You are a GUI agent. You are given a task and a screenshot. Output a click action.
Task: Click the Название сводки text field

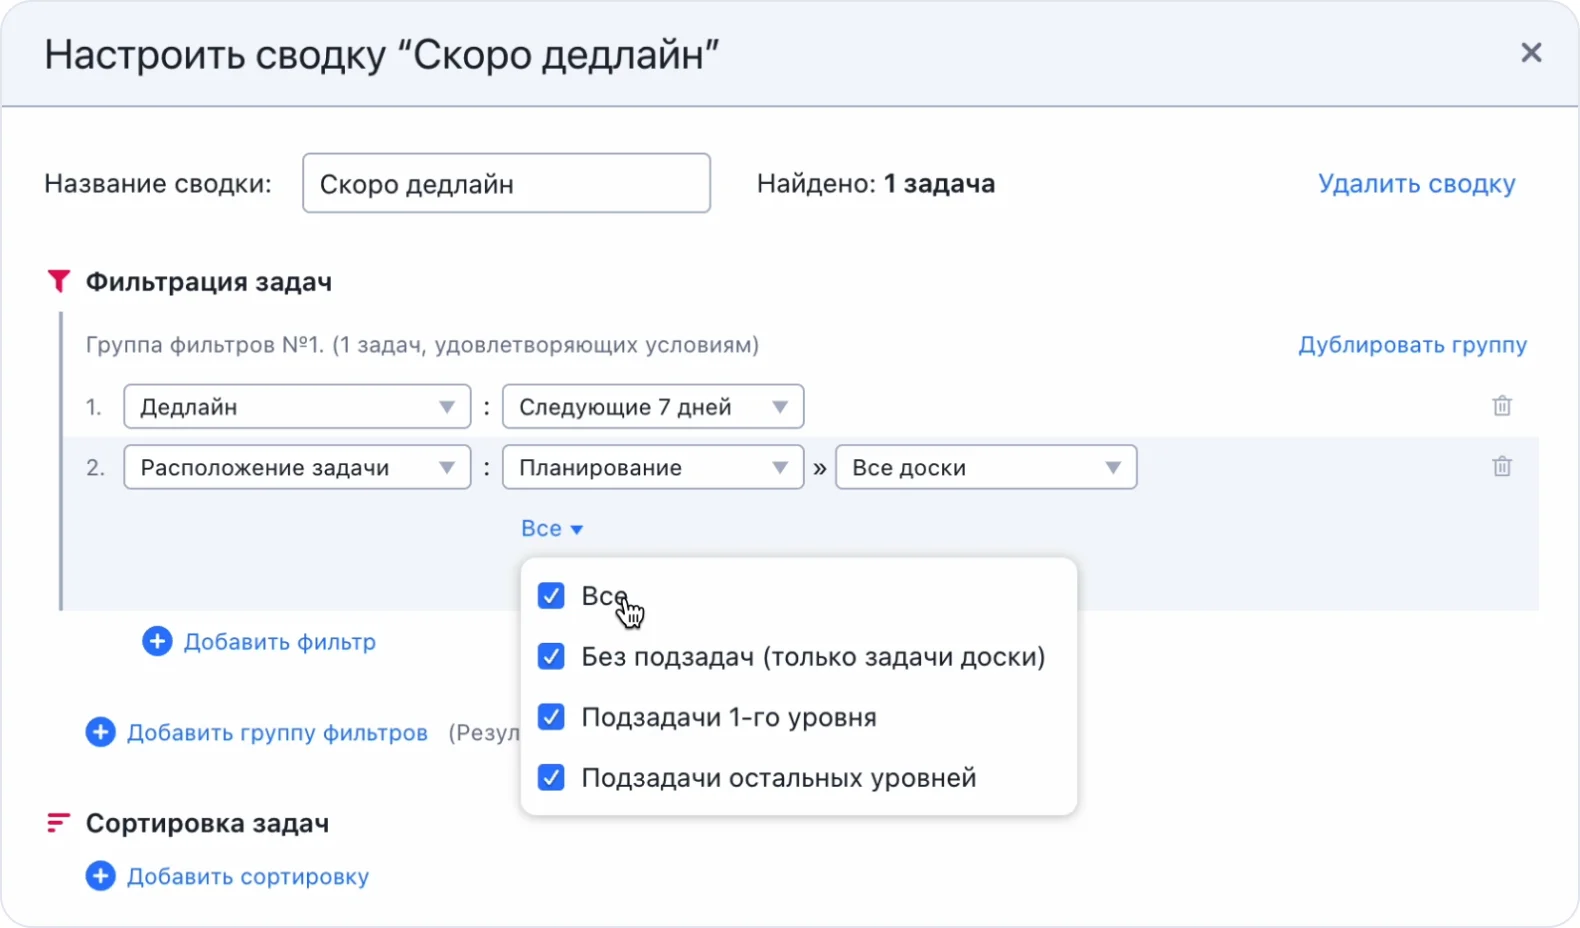coord(506,184)
